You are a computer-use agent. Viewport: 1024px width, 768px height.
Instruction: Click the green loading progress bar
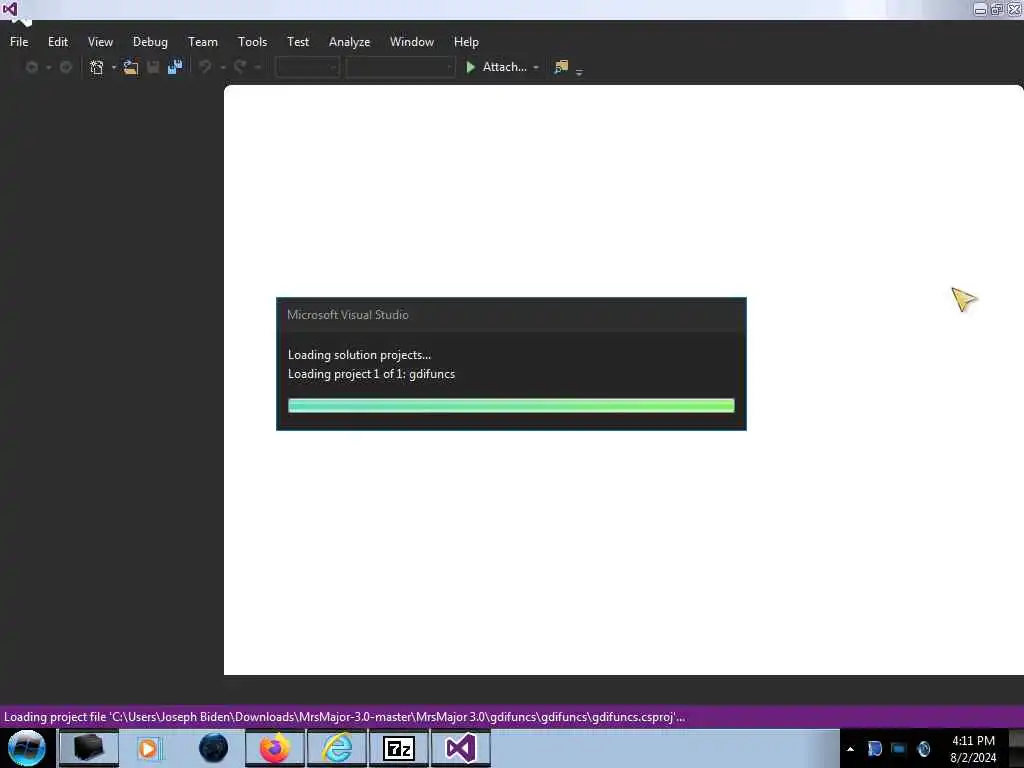coord(511,406)
